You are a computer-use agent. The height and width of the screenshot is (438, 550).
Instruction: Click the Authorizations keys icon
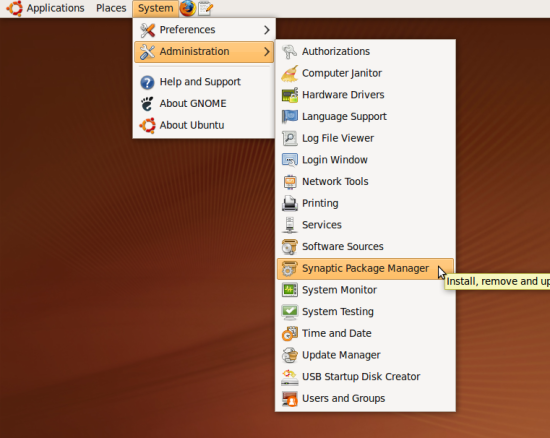tap(290, 52)
